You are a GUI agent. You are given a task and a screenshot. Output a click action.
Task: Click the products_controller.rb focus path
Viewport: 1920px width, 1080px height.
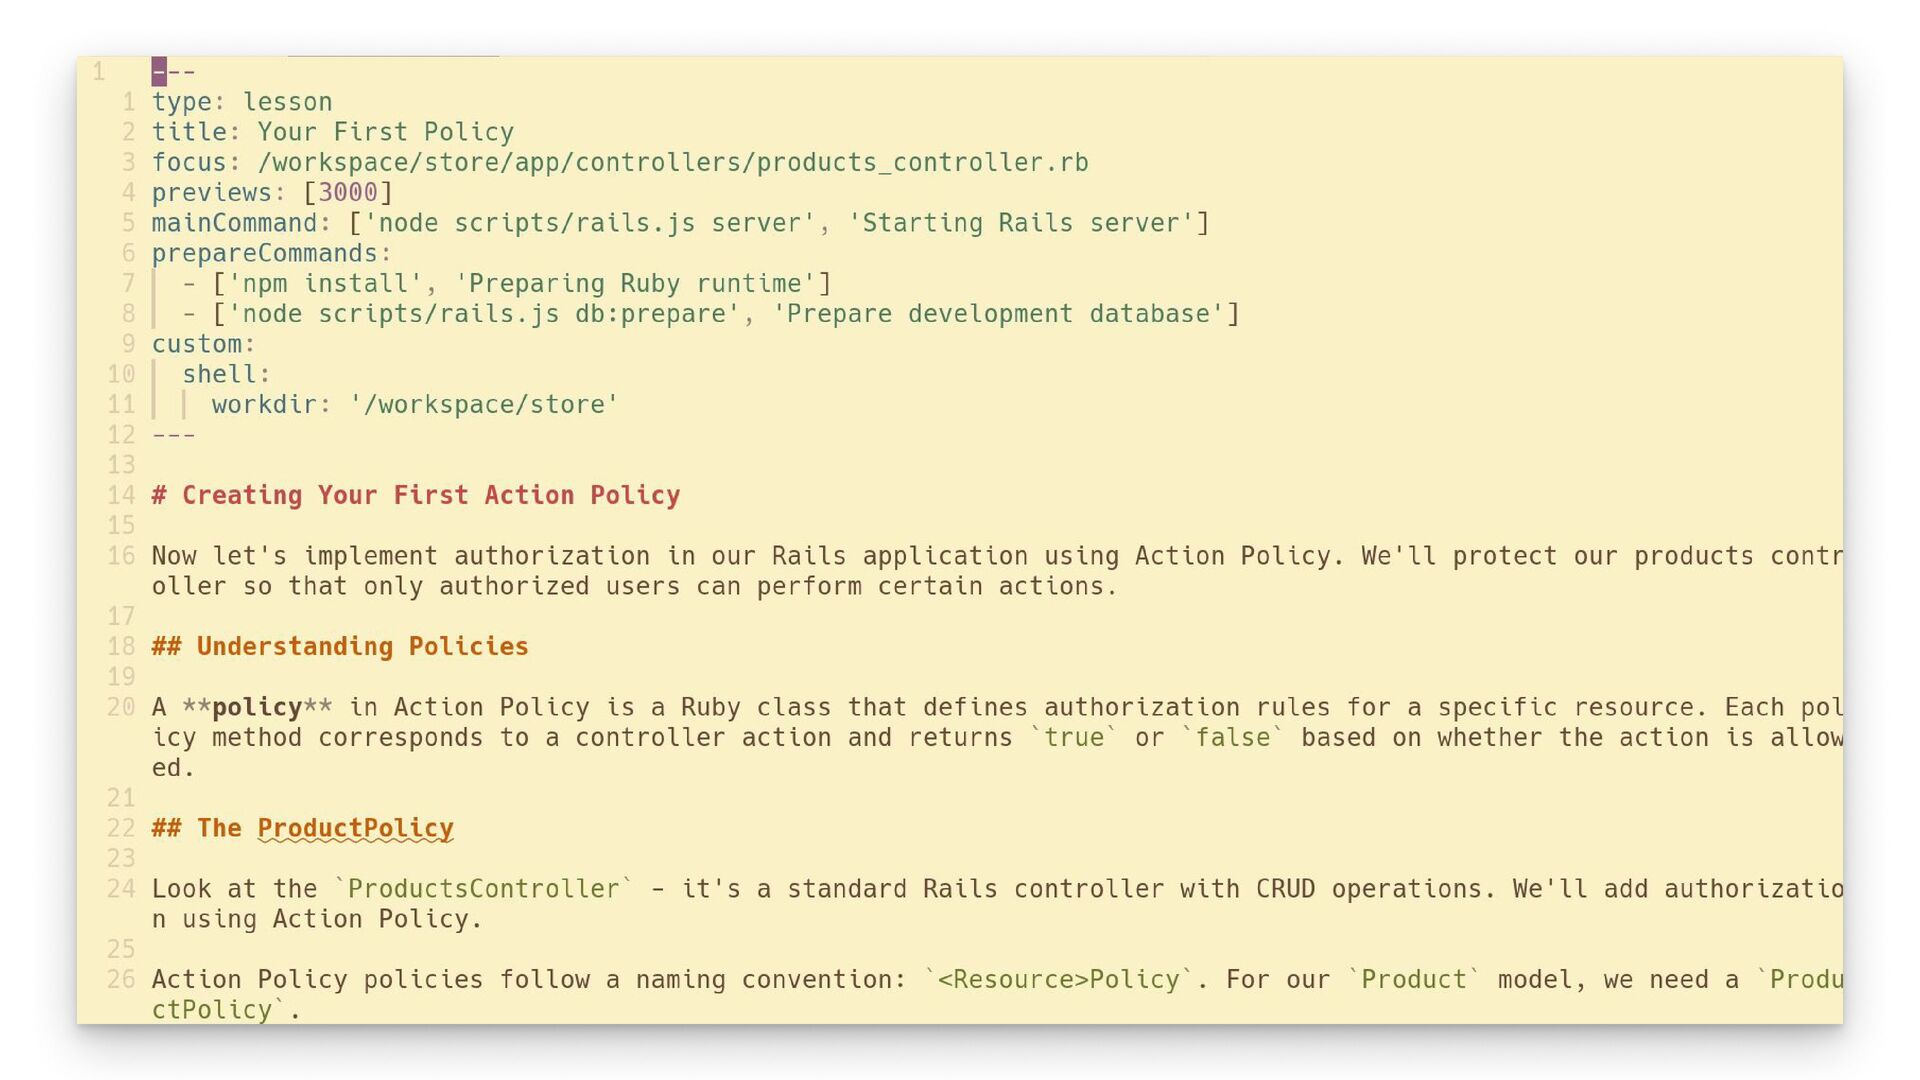tap(672, 162)
